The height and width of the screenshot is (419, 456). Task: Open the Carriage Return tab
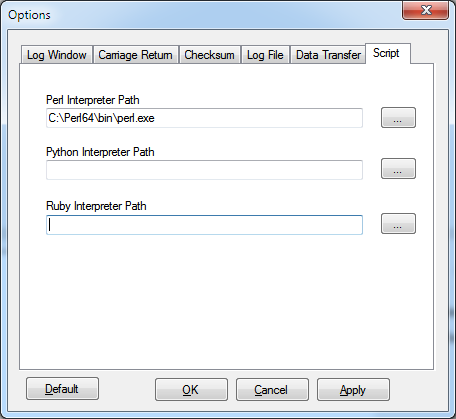click(136, 55)
